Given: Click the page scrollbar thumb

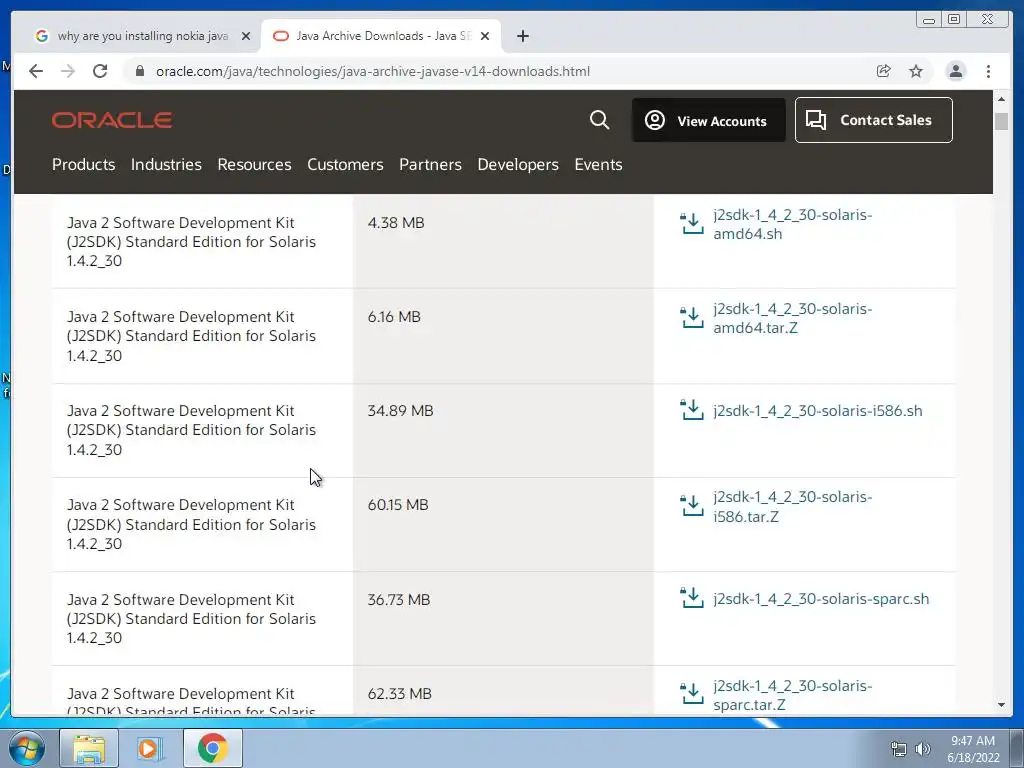Looking at the screenshot, I should [1001, 121].
